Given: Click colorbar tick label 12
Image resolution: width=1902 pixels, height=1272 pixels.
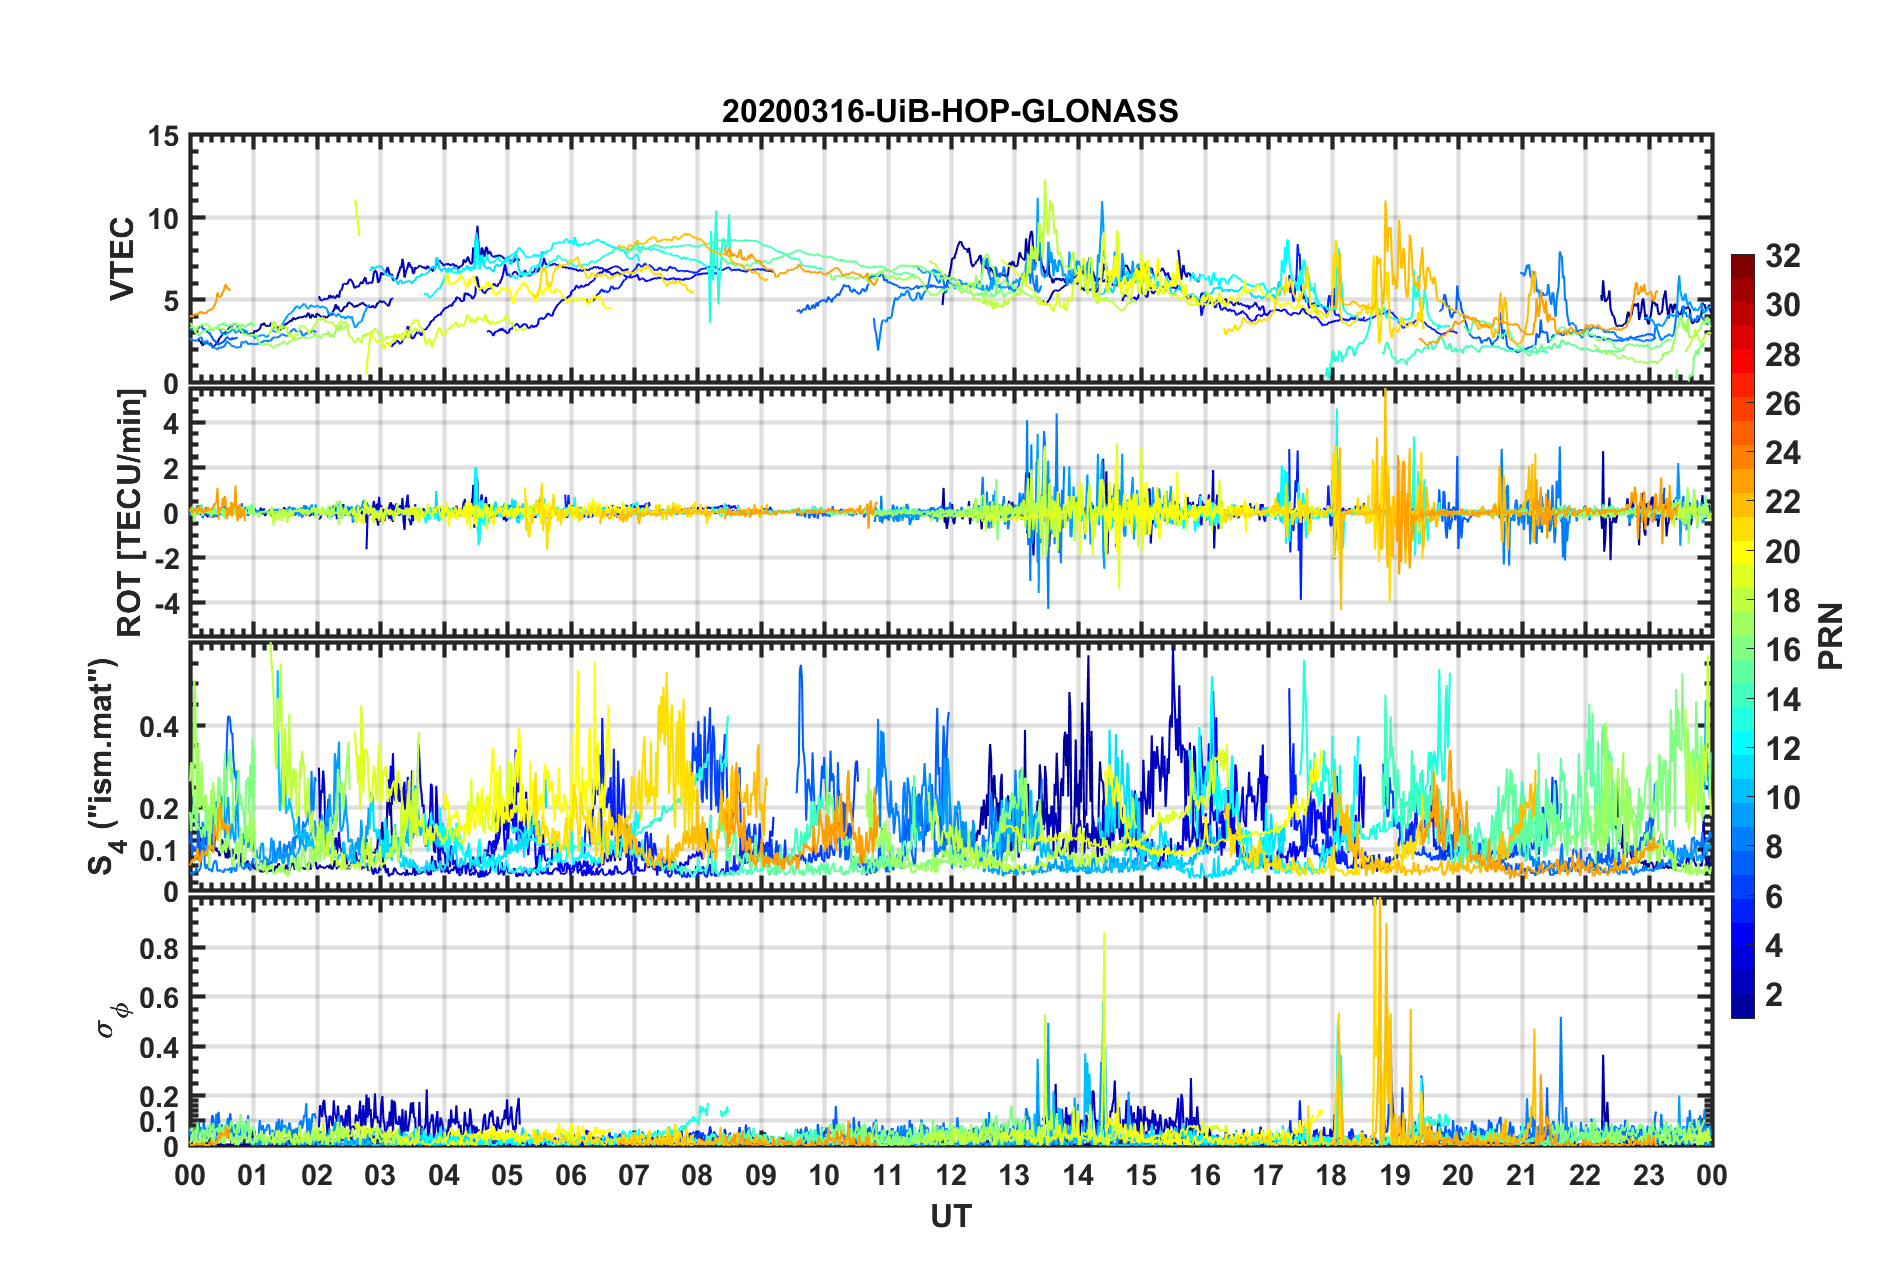Looking at the screenshot, I should tap(1782, 749).
